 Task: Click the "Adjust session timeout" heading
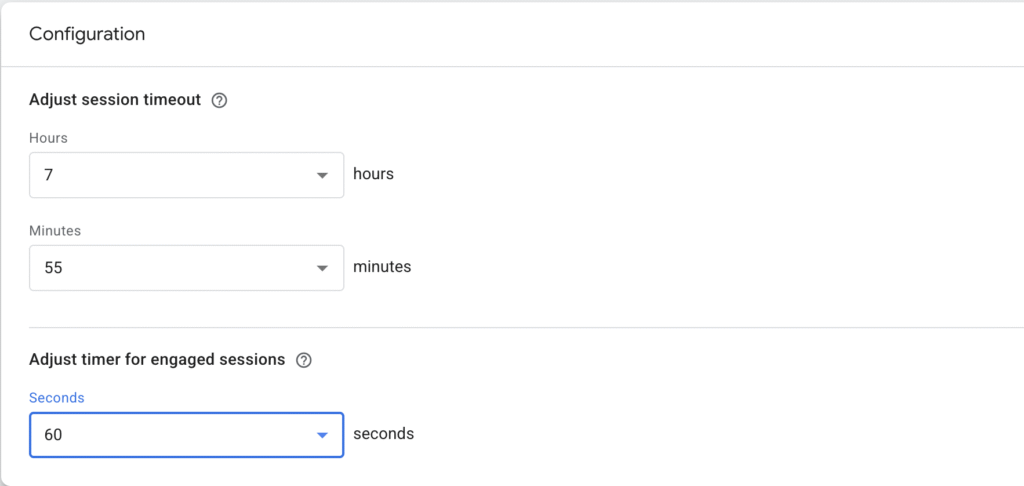pos(115,100)
